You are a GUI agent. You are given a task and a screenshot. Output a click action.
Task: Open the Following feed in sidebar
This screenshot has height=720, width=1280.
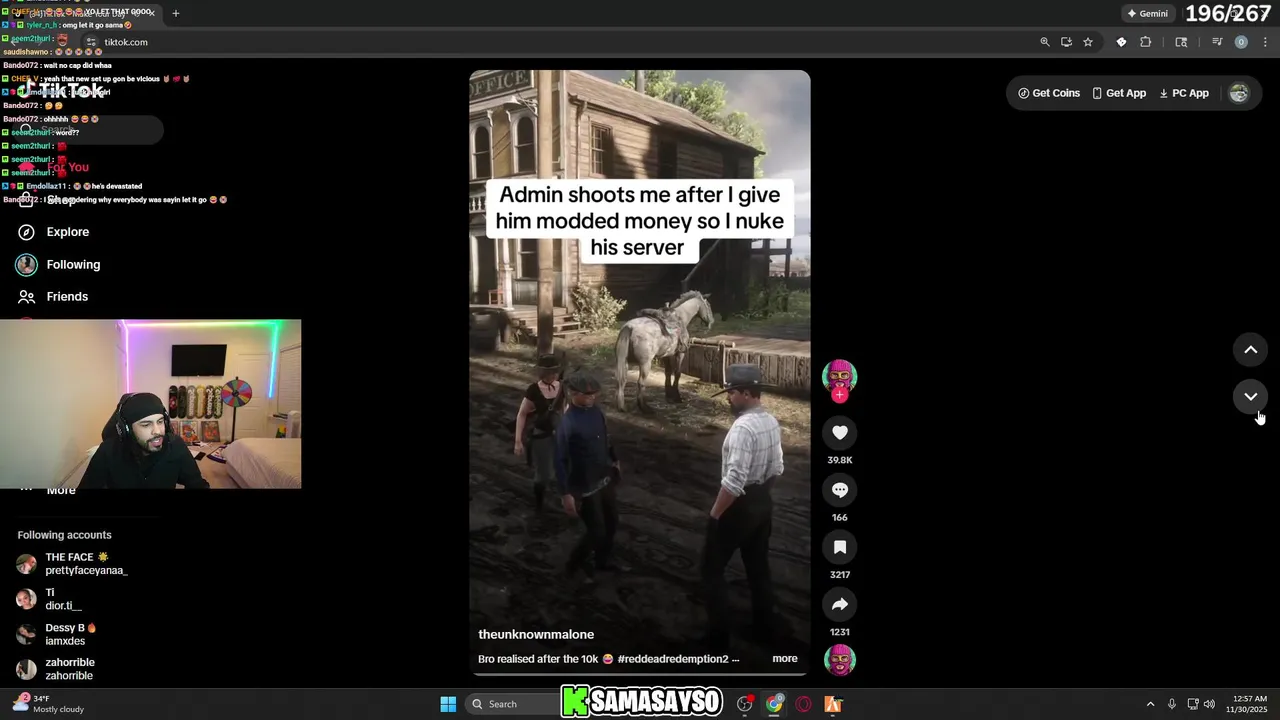[x=73, y=265]
